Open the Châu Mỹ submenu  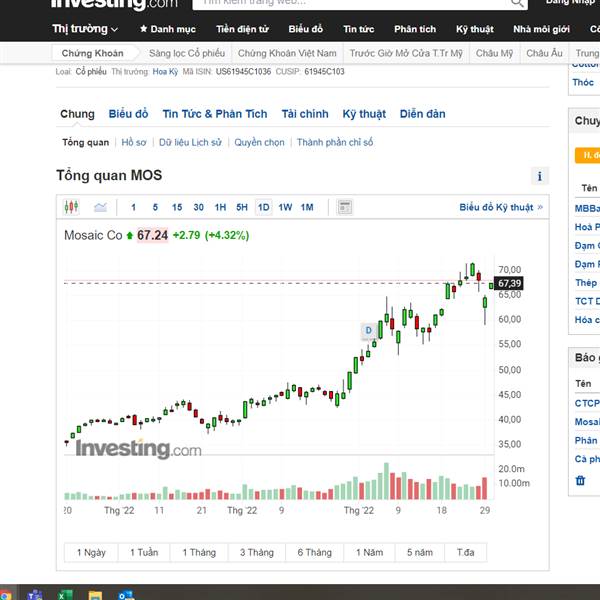coord(494,53)
